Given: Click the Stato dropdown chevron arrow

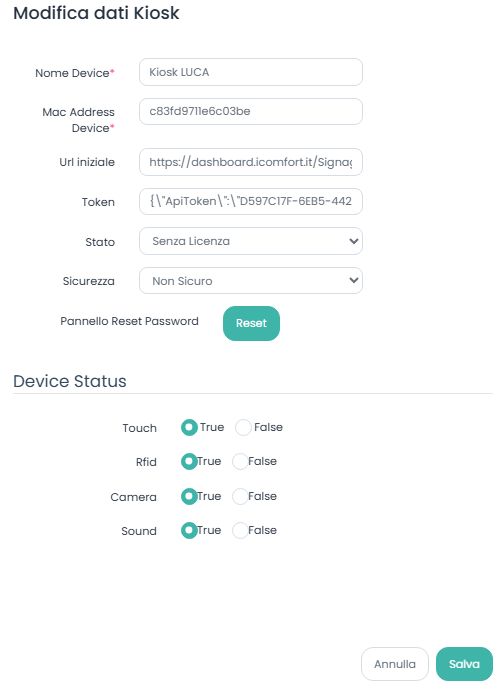Looking at the screenshot, I should click(x=354, y=241).
